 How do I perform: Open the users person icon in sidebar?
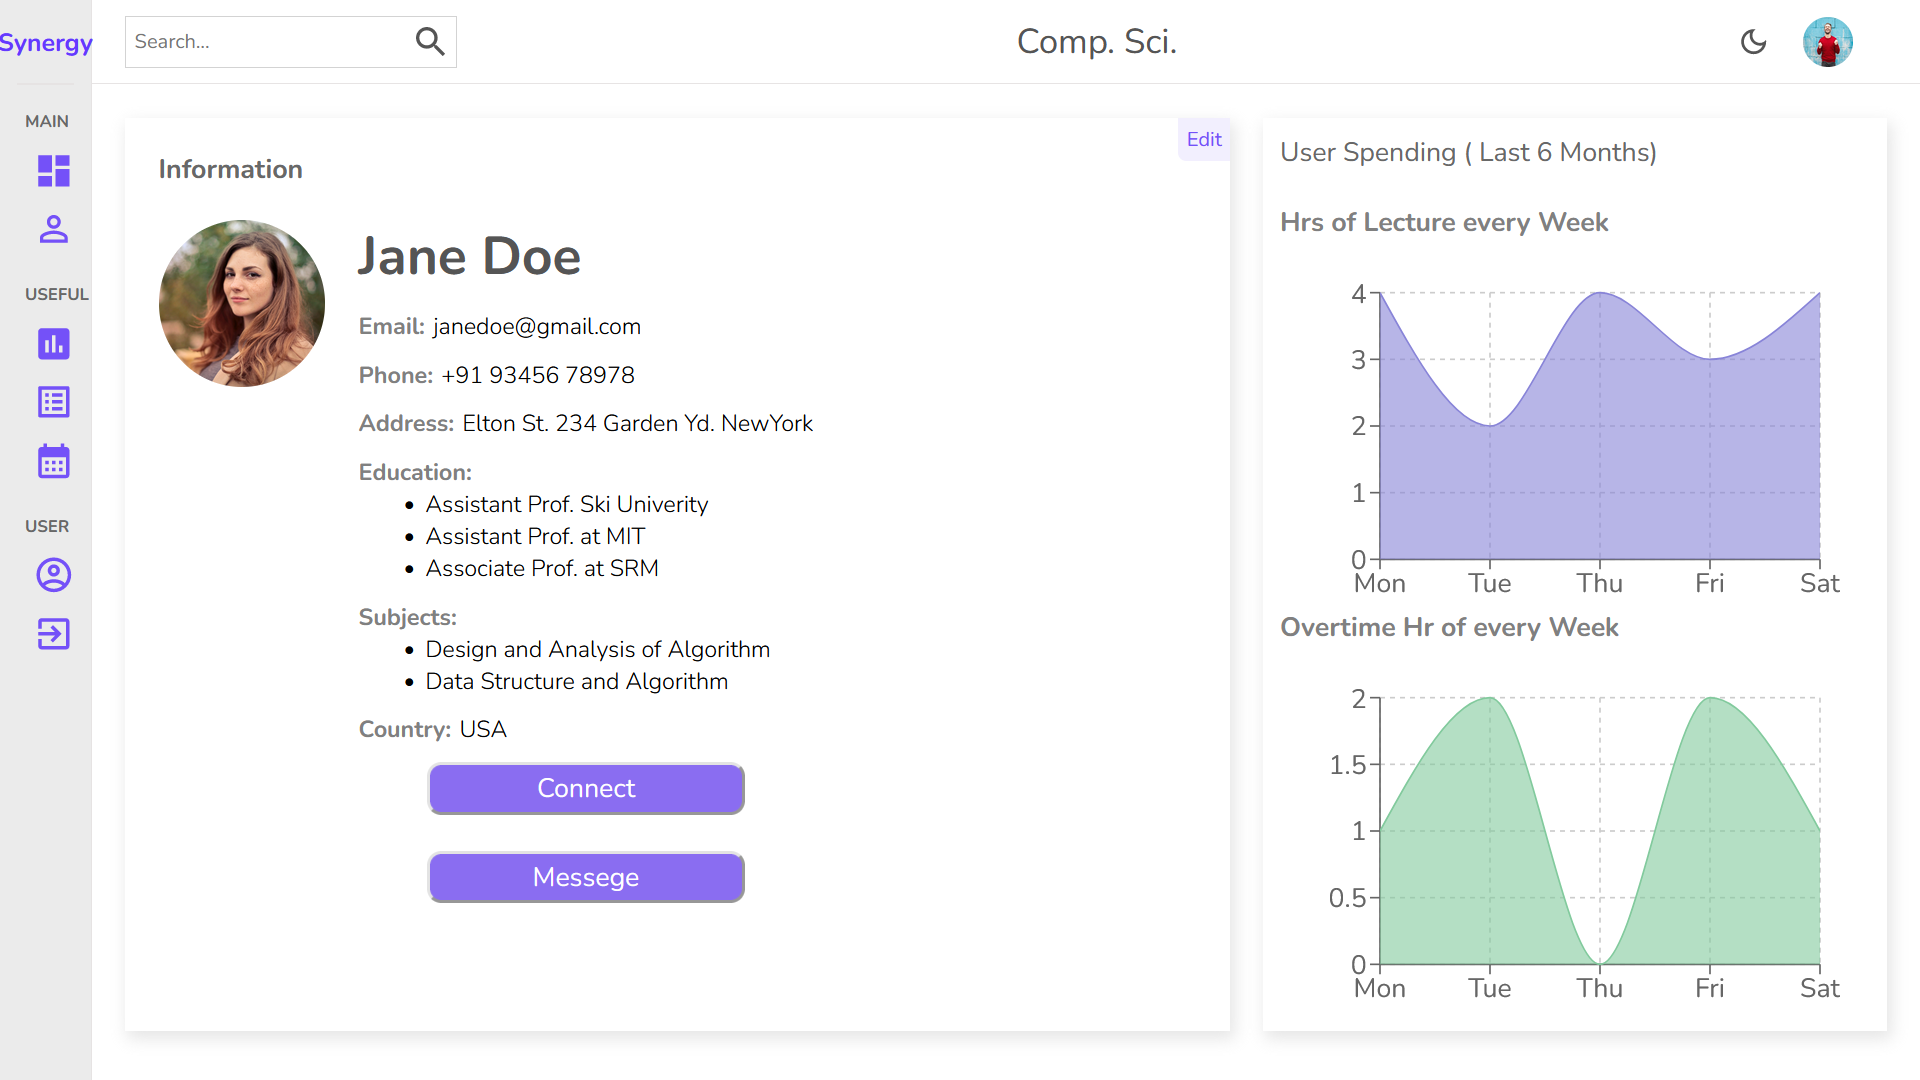54,230
